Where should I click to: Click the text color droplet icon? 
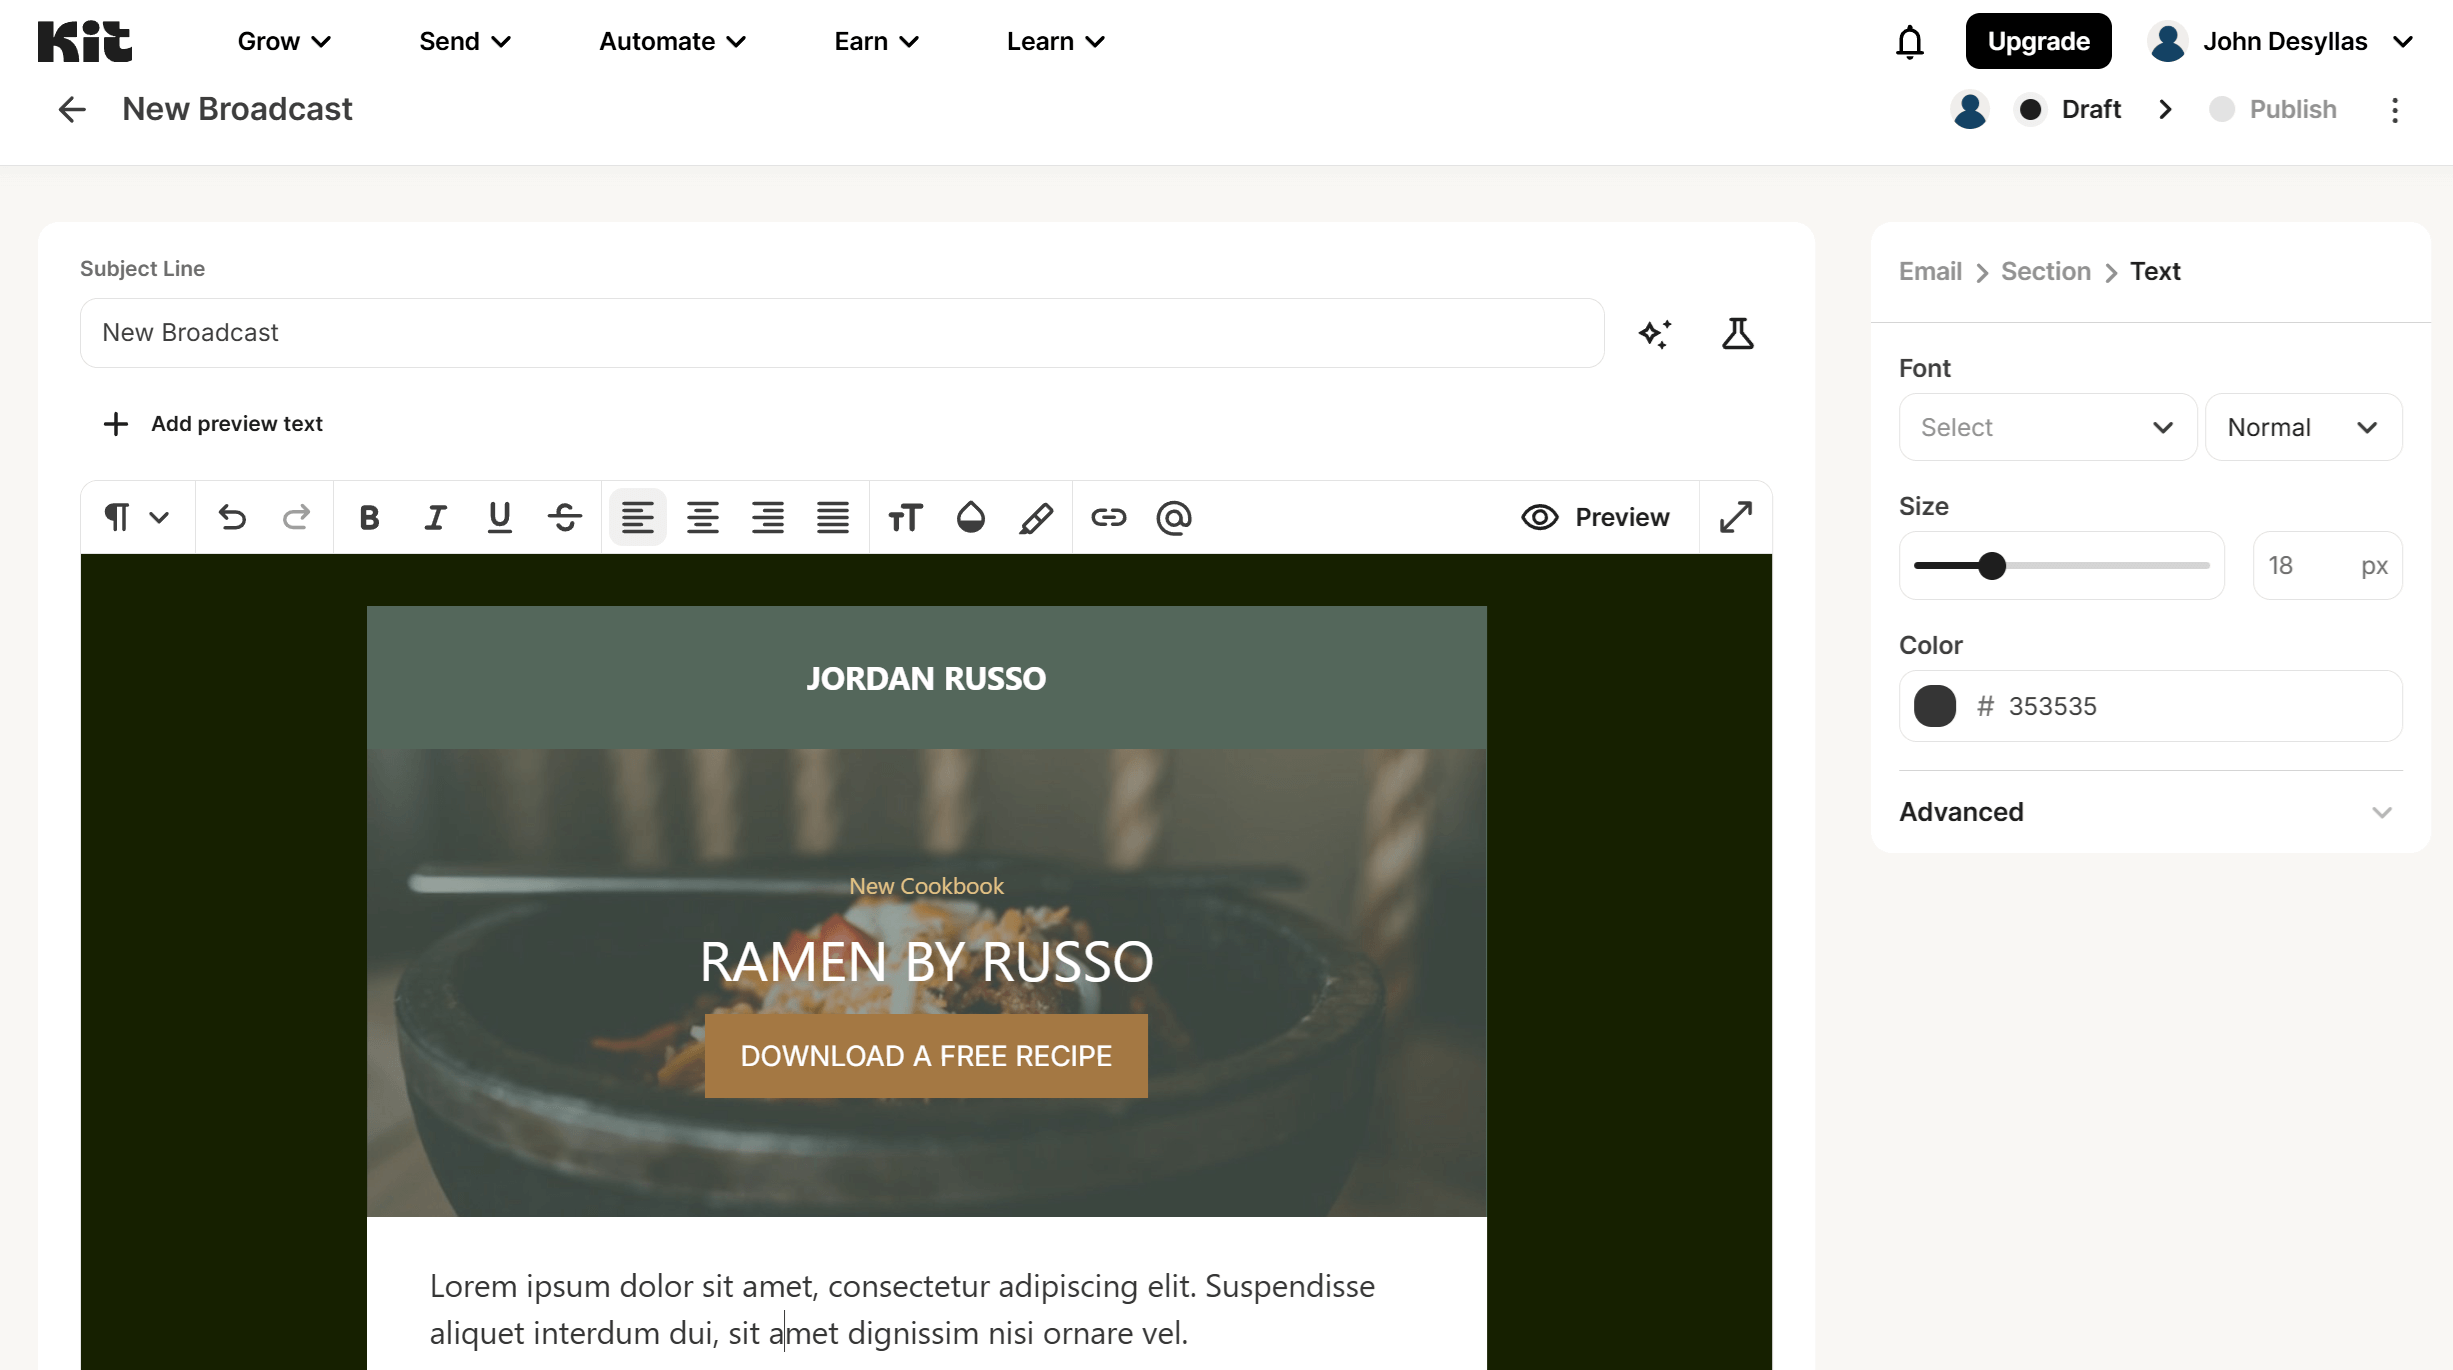[x=970, y=517]
